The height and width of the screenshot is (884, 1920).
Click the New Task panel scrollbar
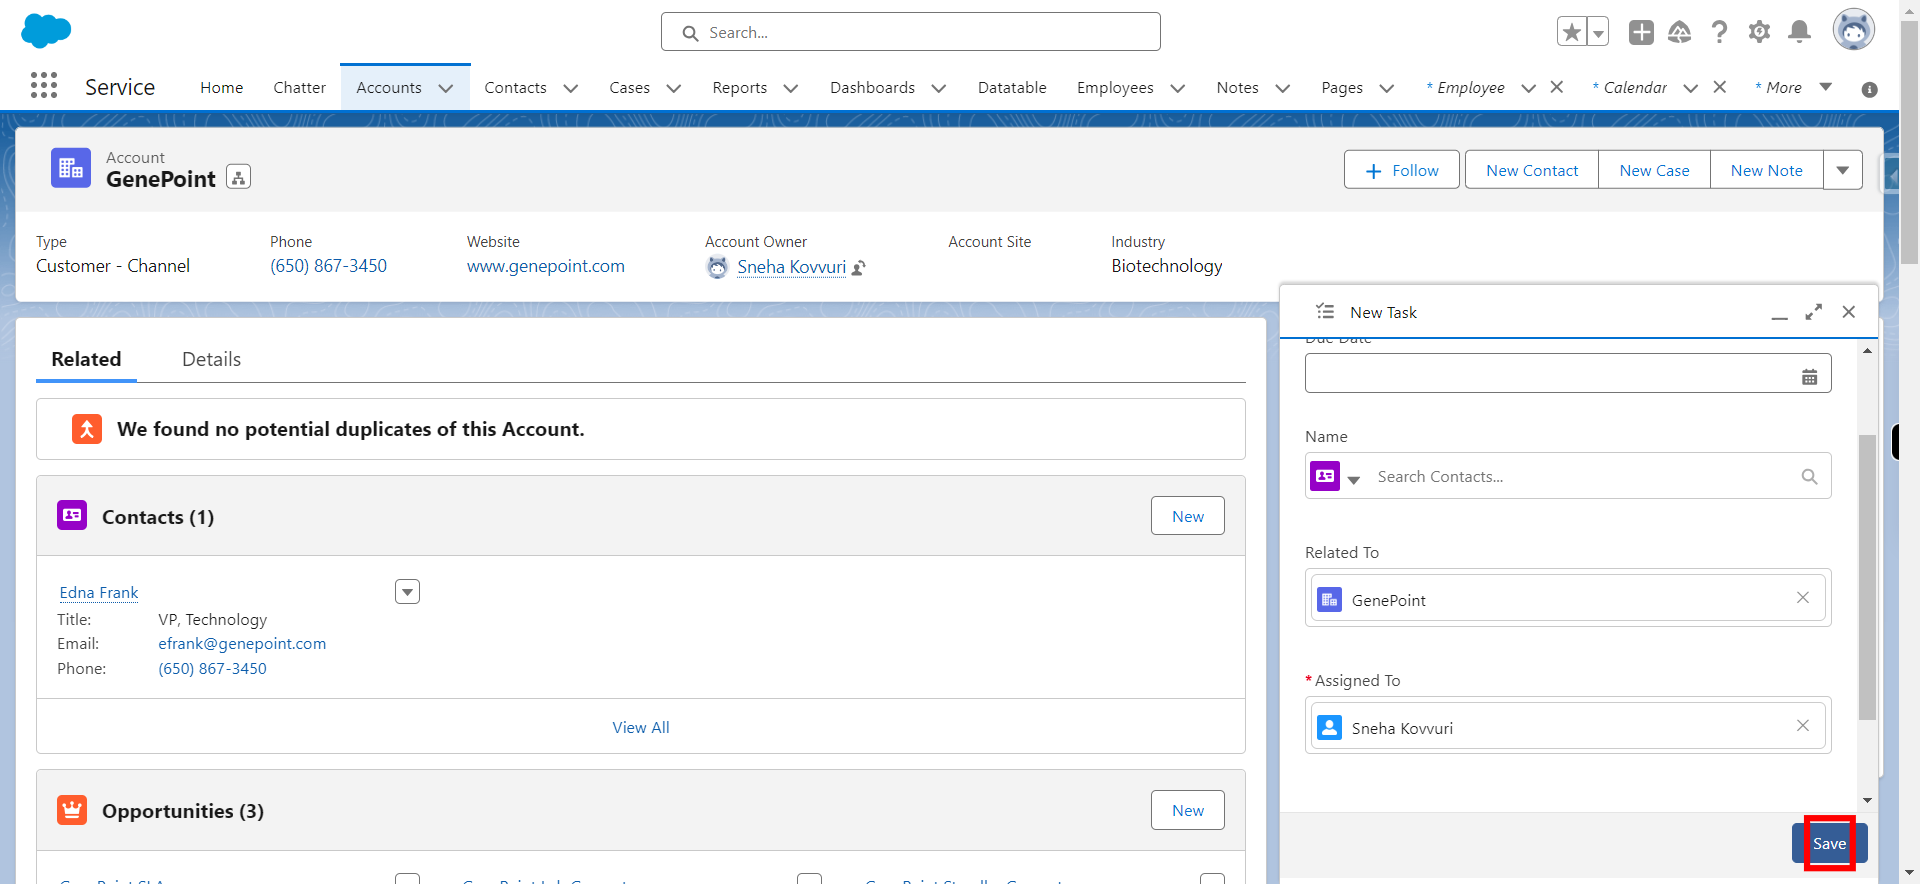coord(1866,577)
